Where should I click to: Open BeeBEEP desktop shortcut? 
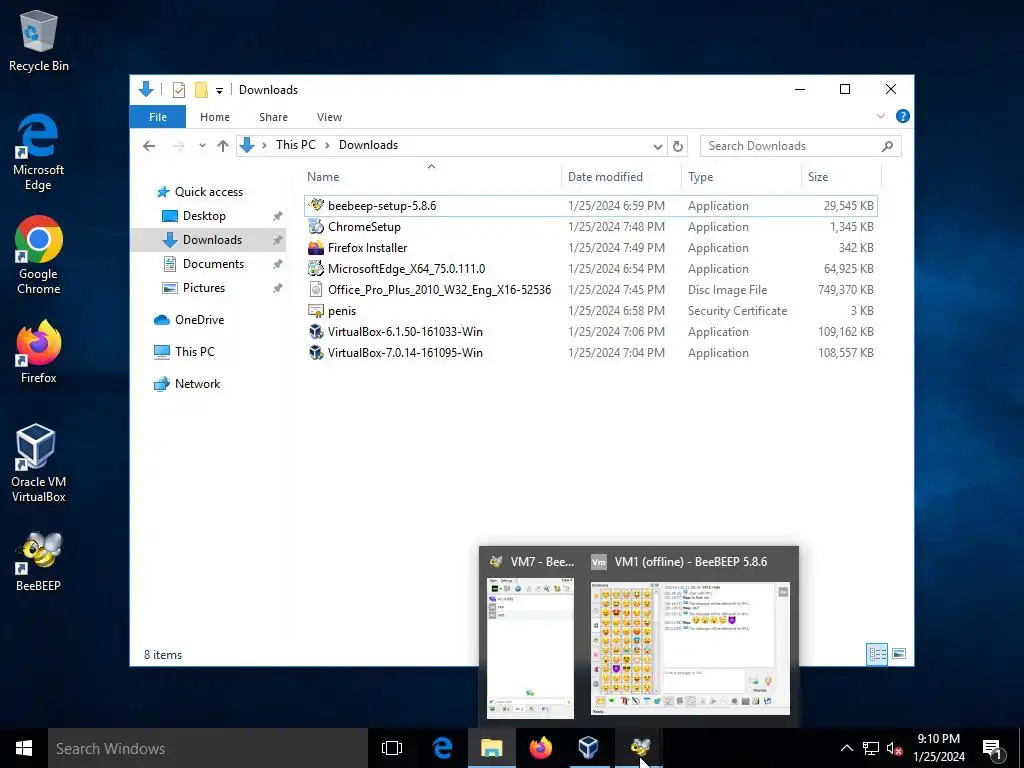(x=38, y=562)
